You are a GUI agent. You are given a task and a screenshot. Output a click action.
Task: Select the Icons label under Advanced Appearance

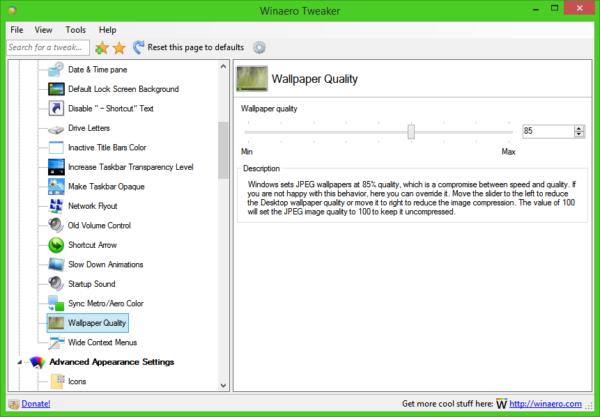(77, 381)
